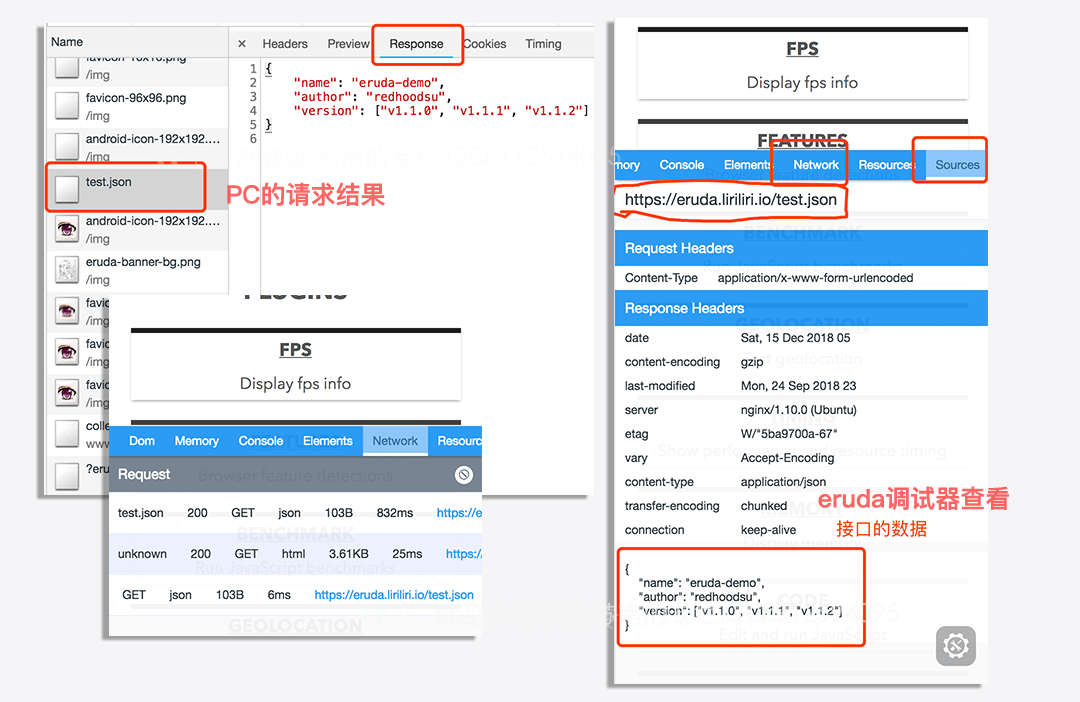The image size is (1080, 702).
Task: Open Console tab in left eruda panel
Action: (260, 441)
